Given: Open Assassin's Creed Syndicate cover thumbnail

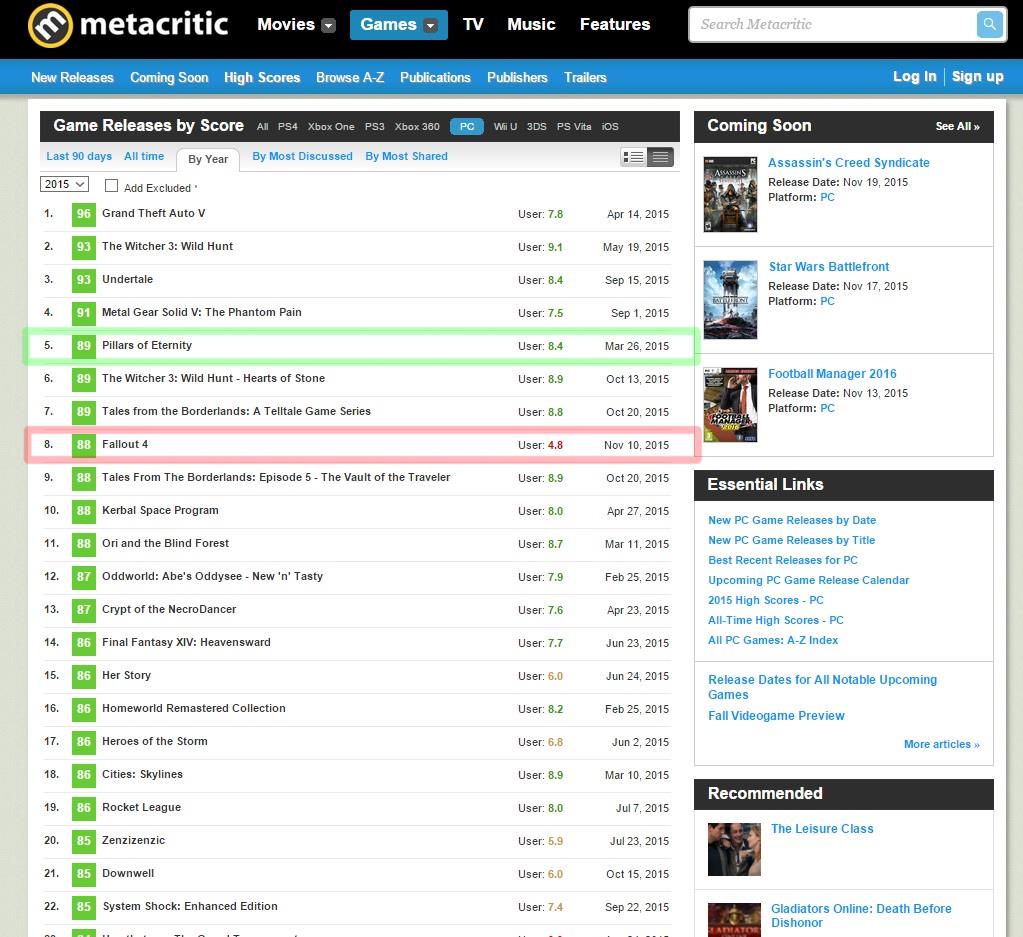Looking at the screenshot, I should point(730,194).
